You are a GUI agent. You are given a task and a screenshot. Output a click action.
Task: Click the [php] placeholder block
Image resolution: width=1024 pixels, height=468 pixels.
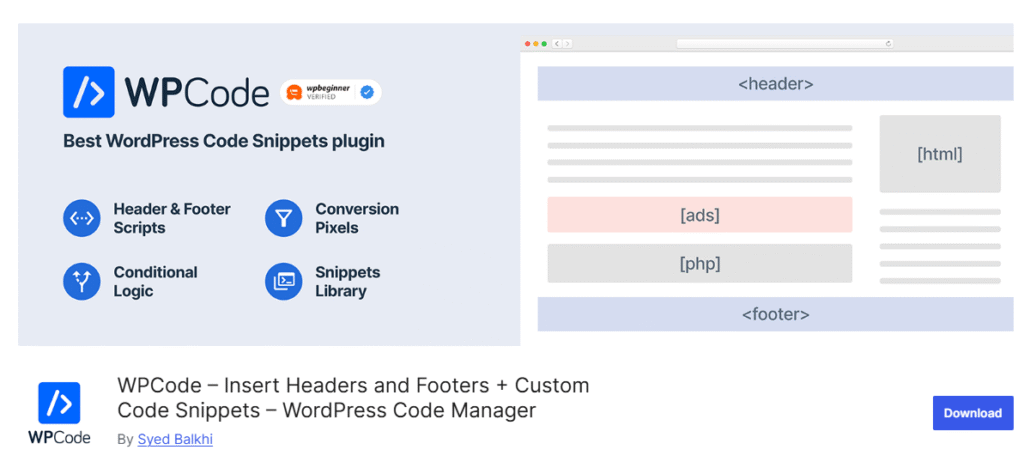pos(699,264)
